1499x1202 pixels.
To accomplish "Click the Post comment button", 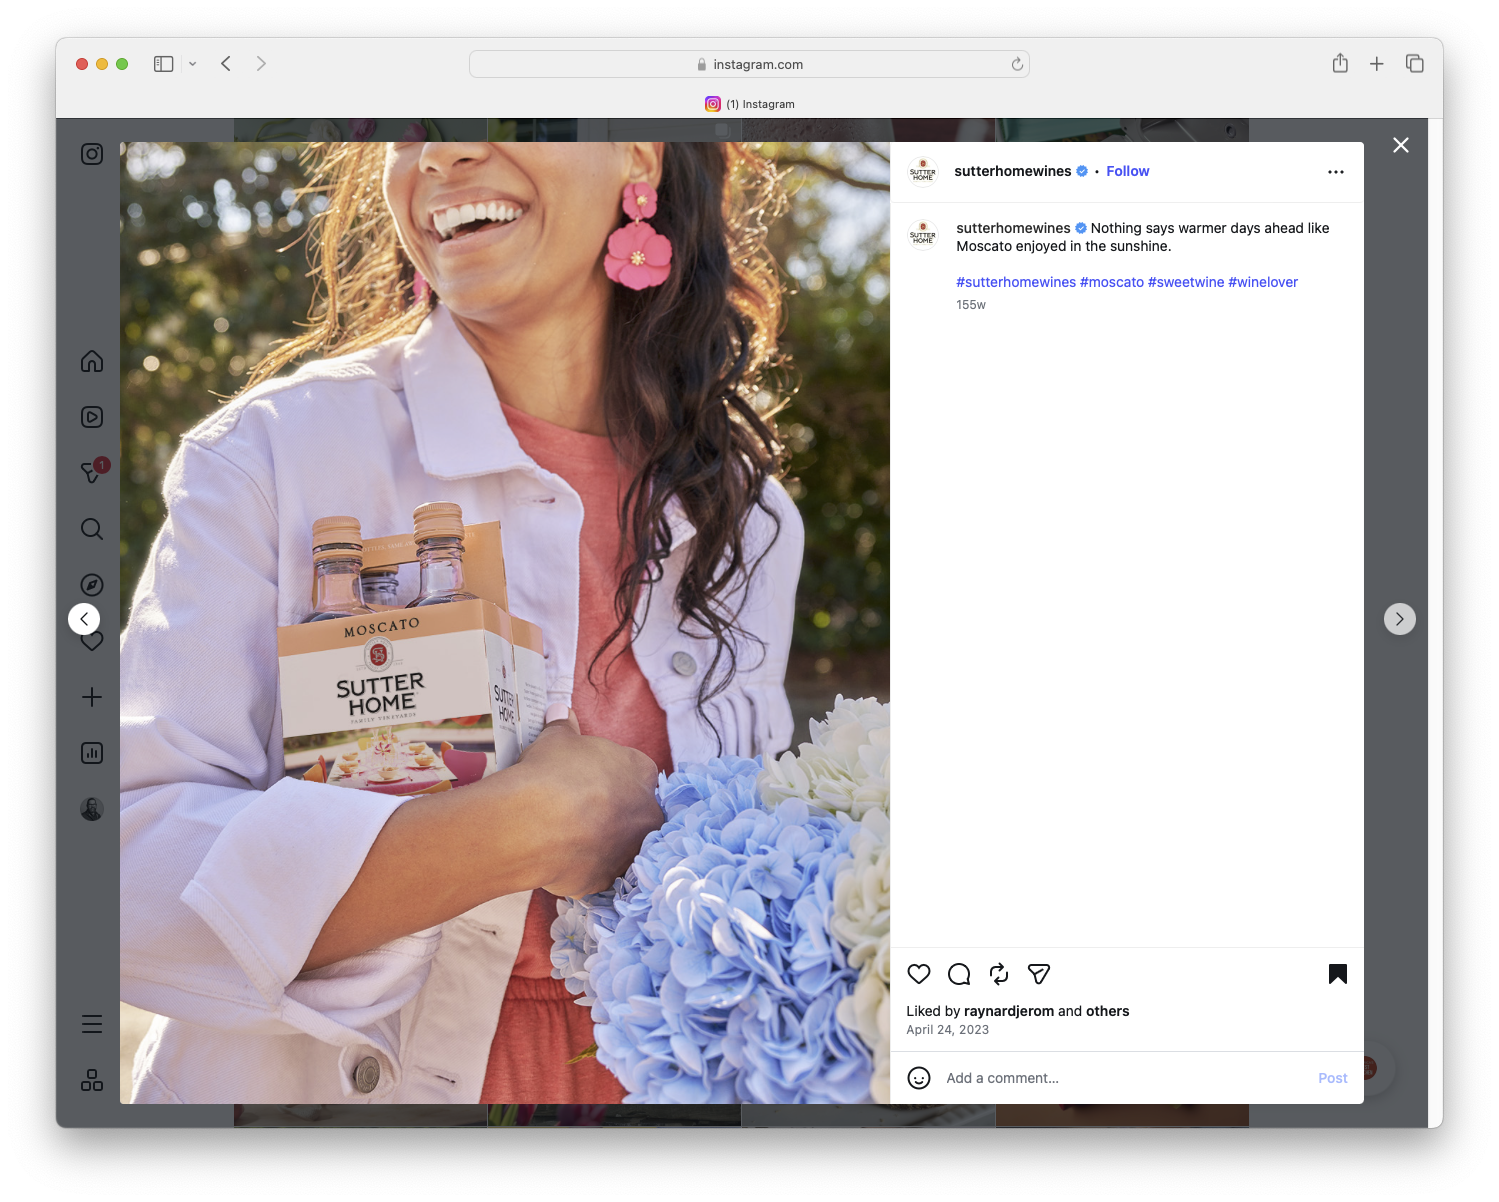I will point(1333,1078).
